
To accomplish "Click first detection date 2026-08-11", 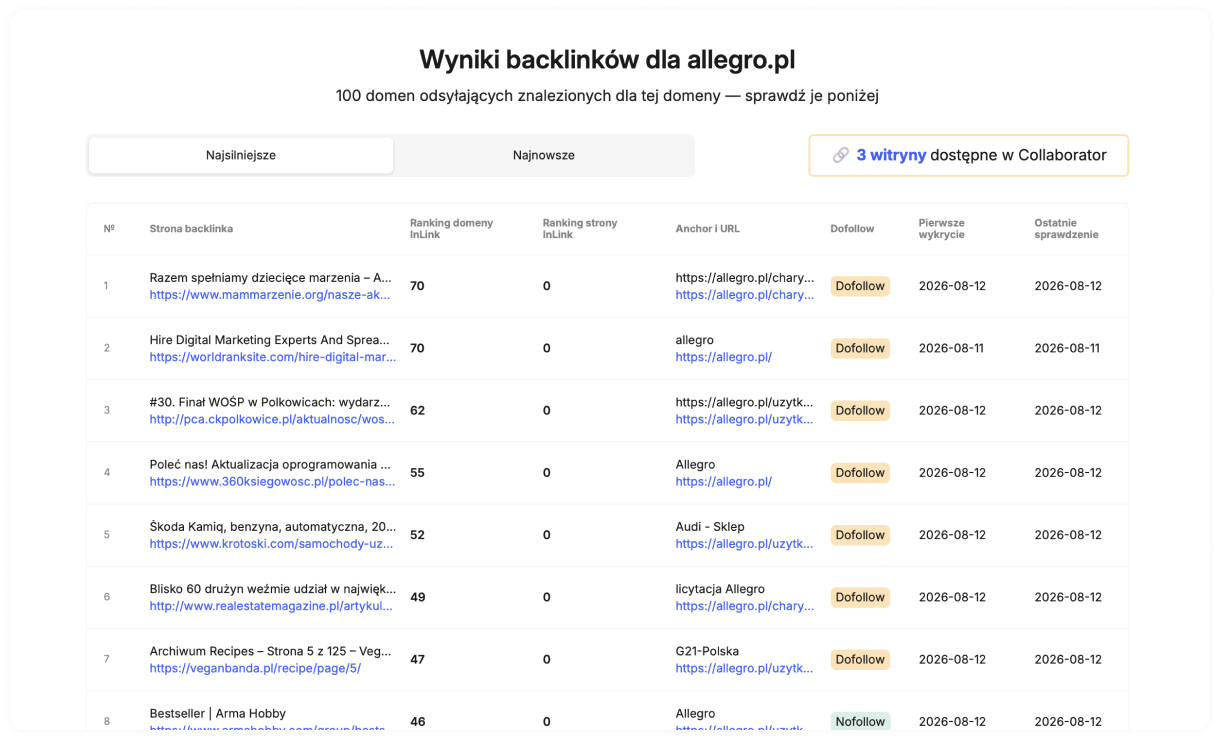I will click(x=952, y=348).
